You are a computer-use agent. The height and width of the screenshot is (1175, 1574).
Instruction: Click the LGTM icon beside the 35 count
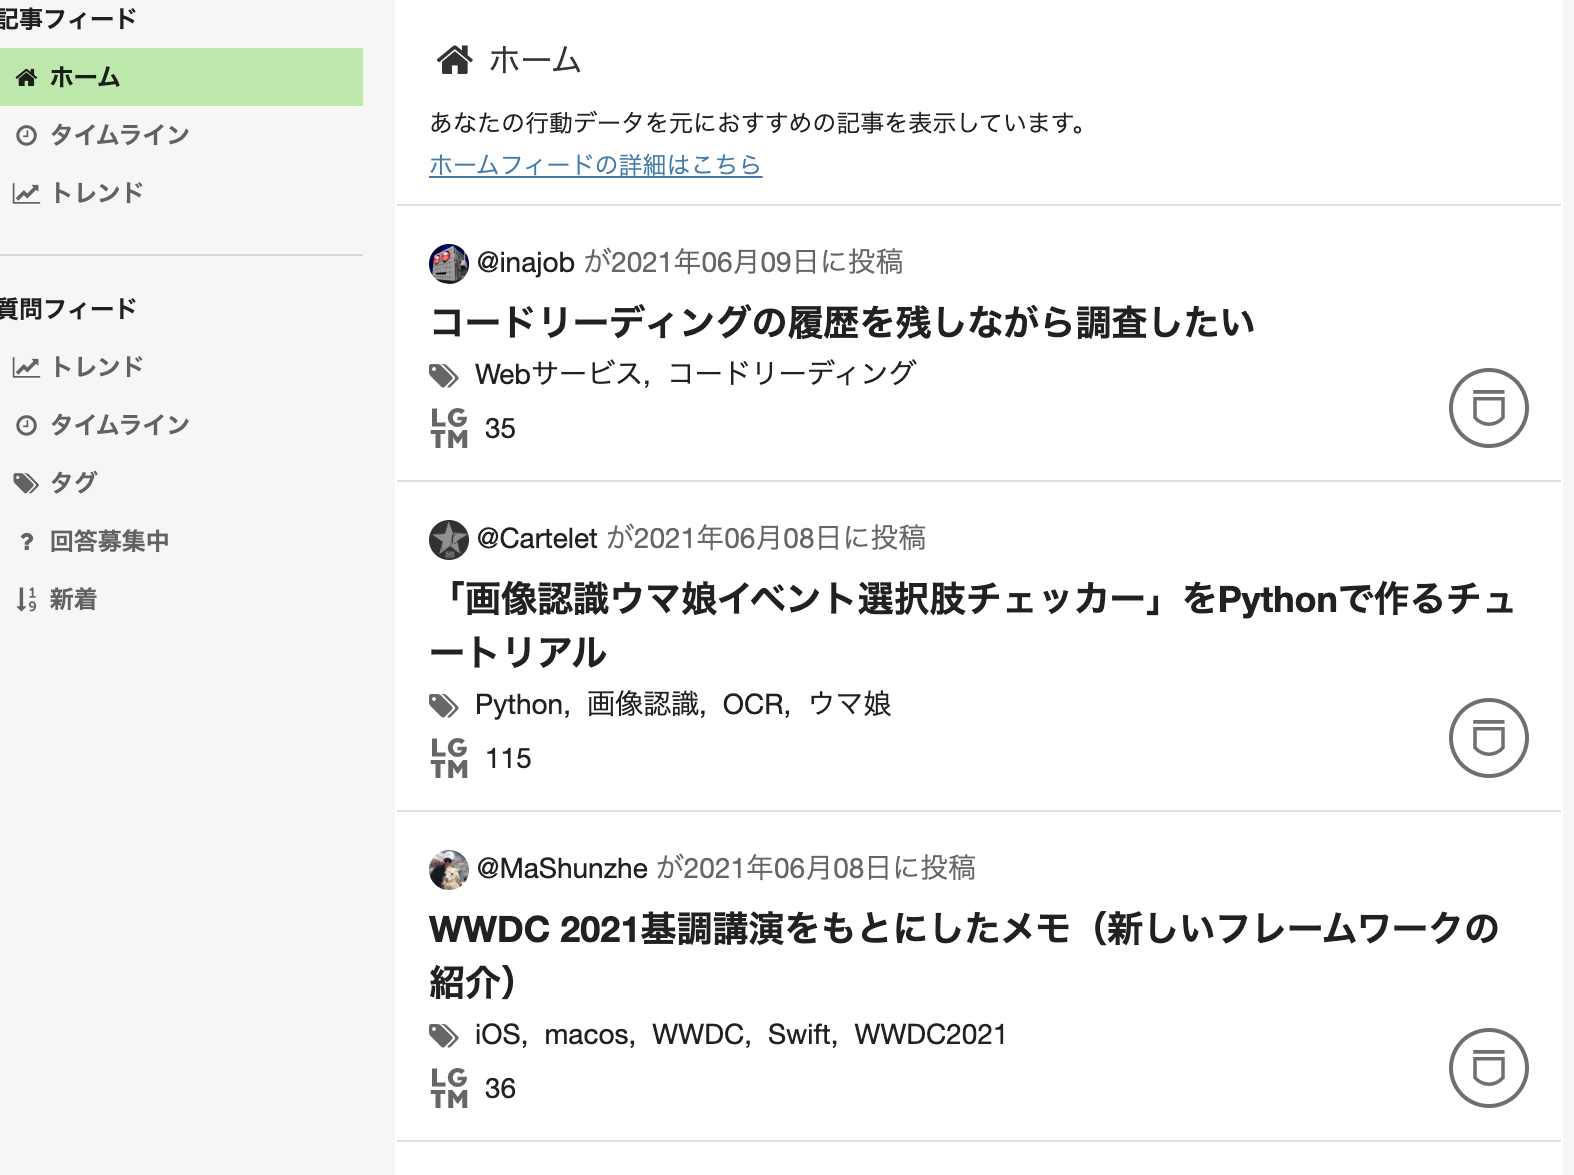pos(450,428)
